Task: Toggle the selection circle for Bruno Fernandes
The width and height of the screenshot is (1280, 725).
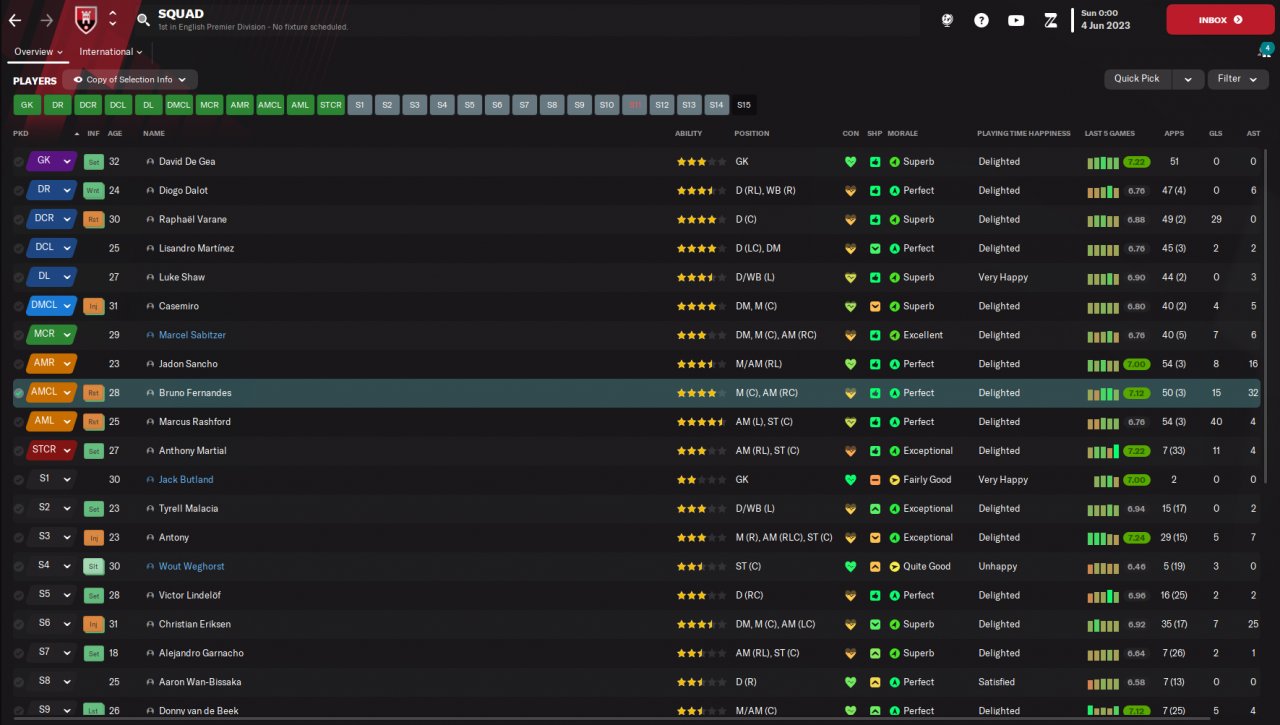Action: [19, 393]
